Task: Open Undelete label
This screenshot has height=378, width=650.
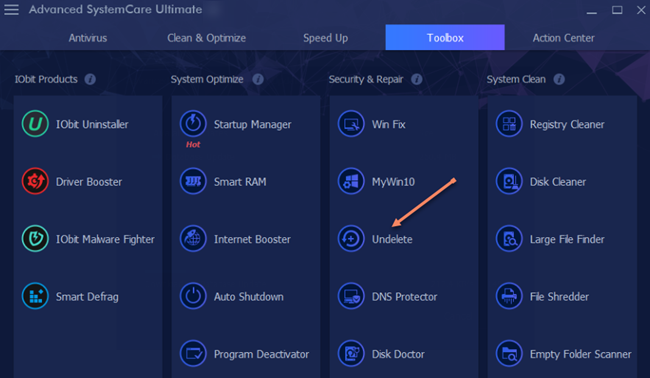Action: 392,239
